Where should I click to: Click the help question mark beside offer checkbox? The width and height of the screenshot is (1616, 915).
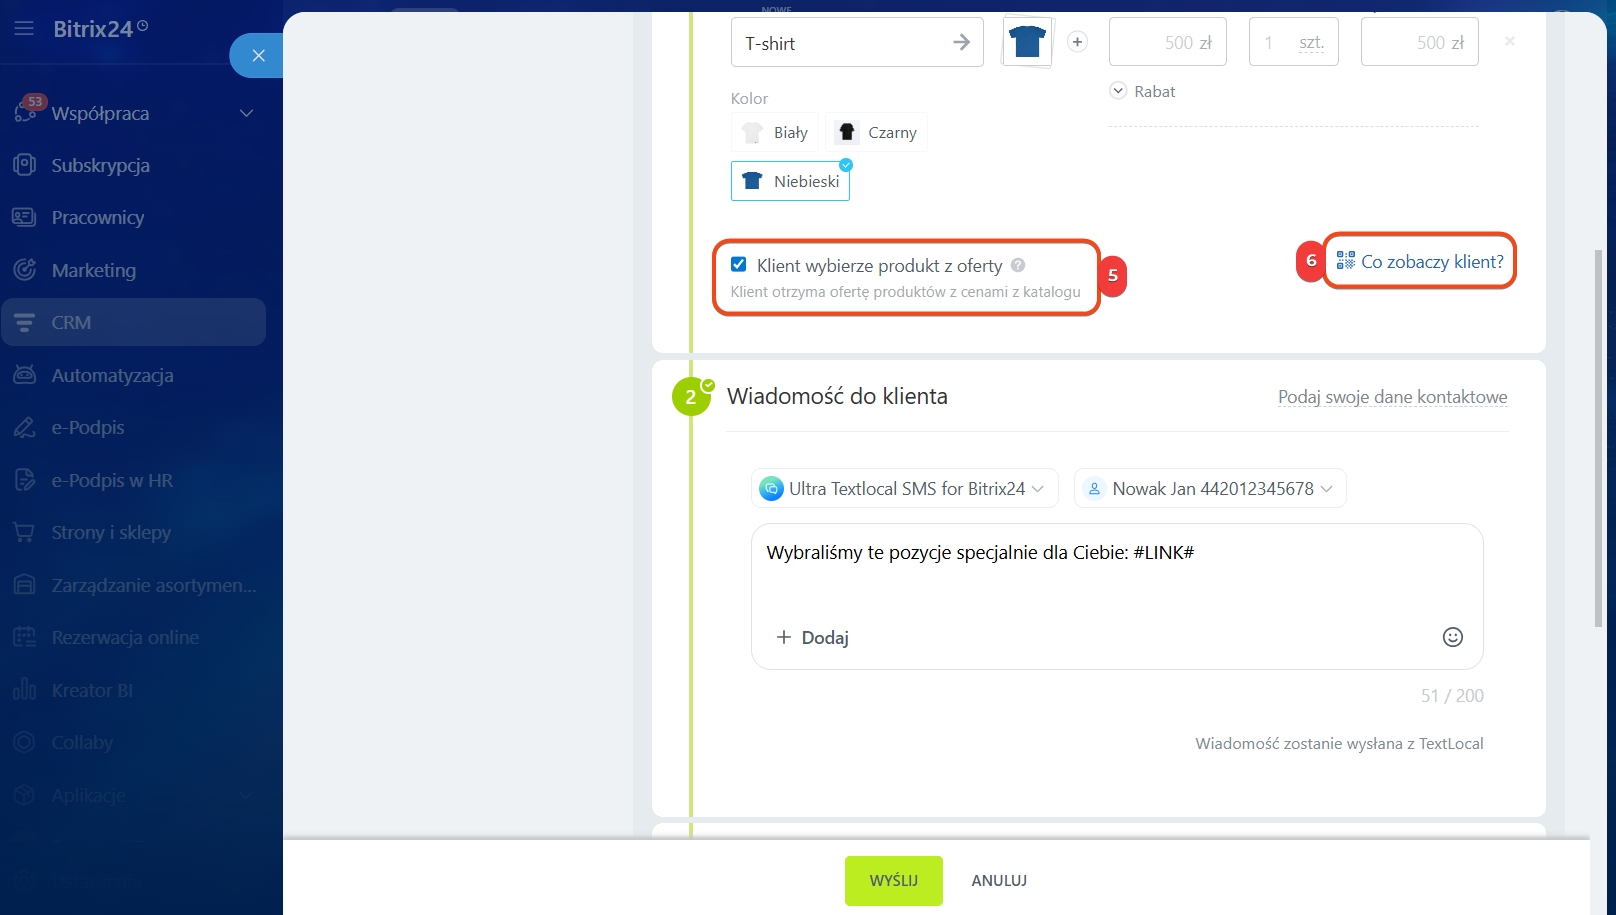tap(1018, 265)
